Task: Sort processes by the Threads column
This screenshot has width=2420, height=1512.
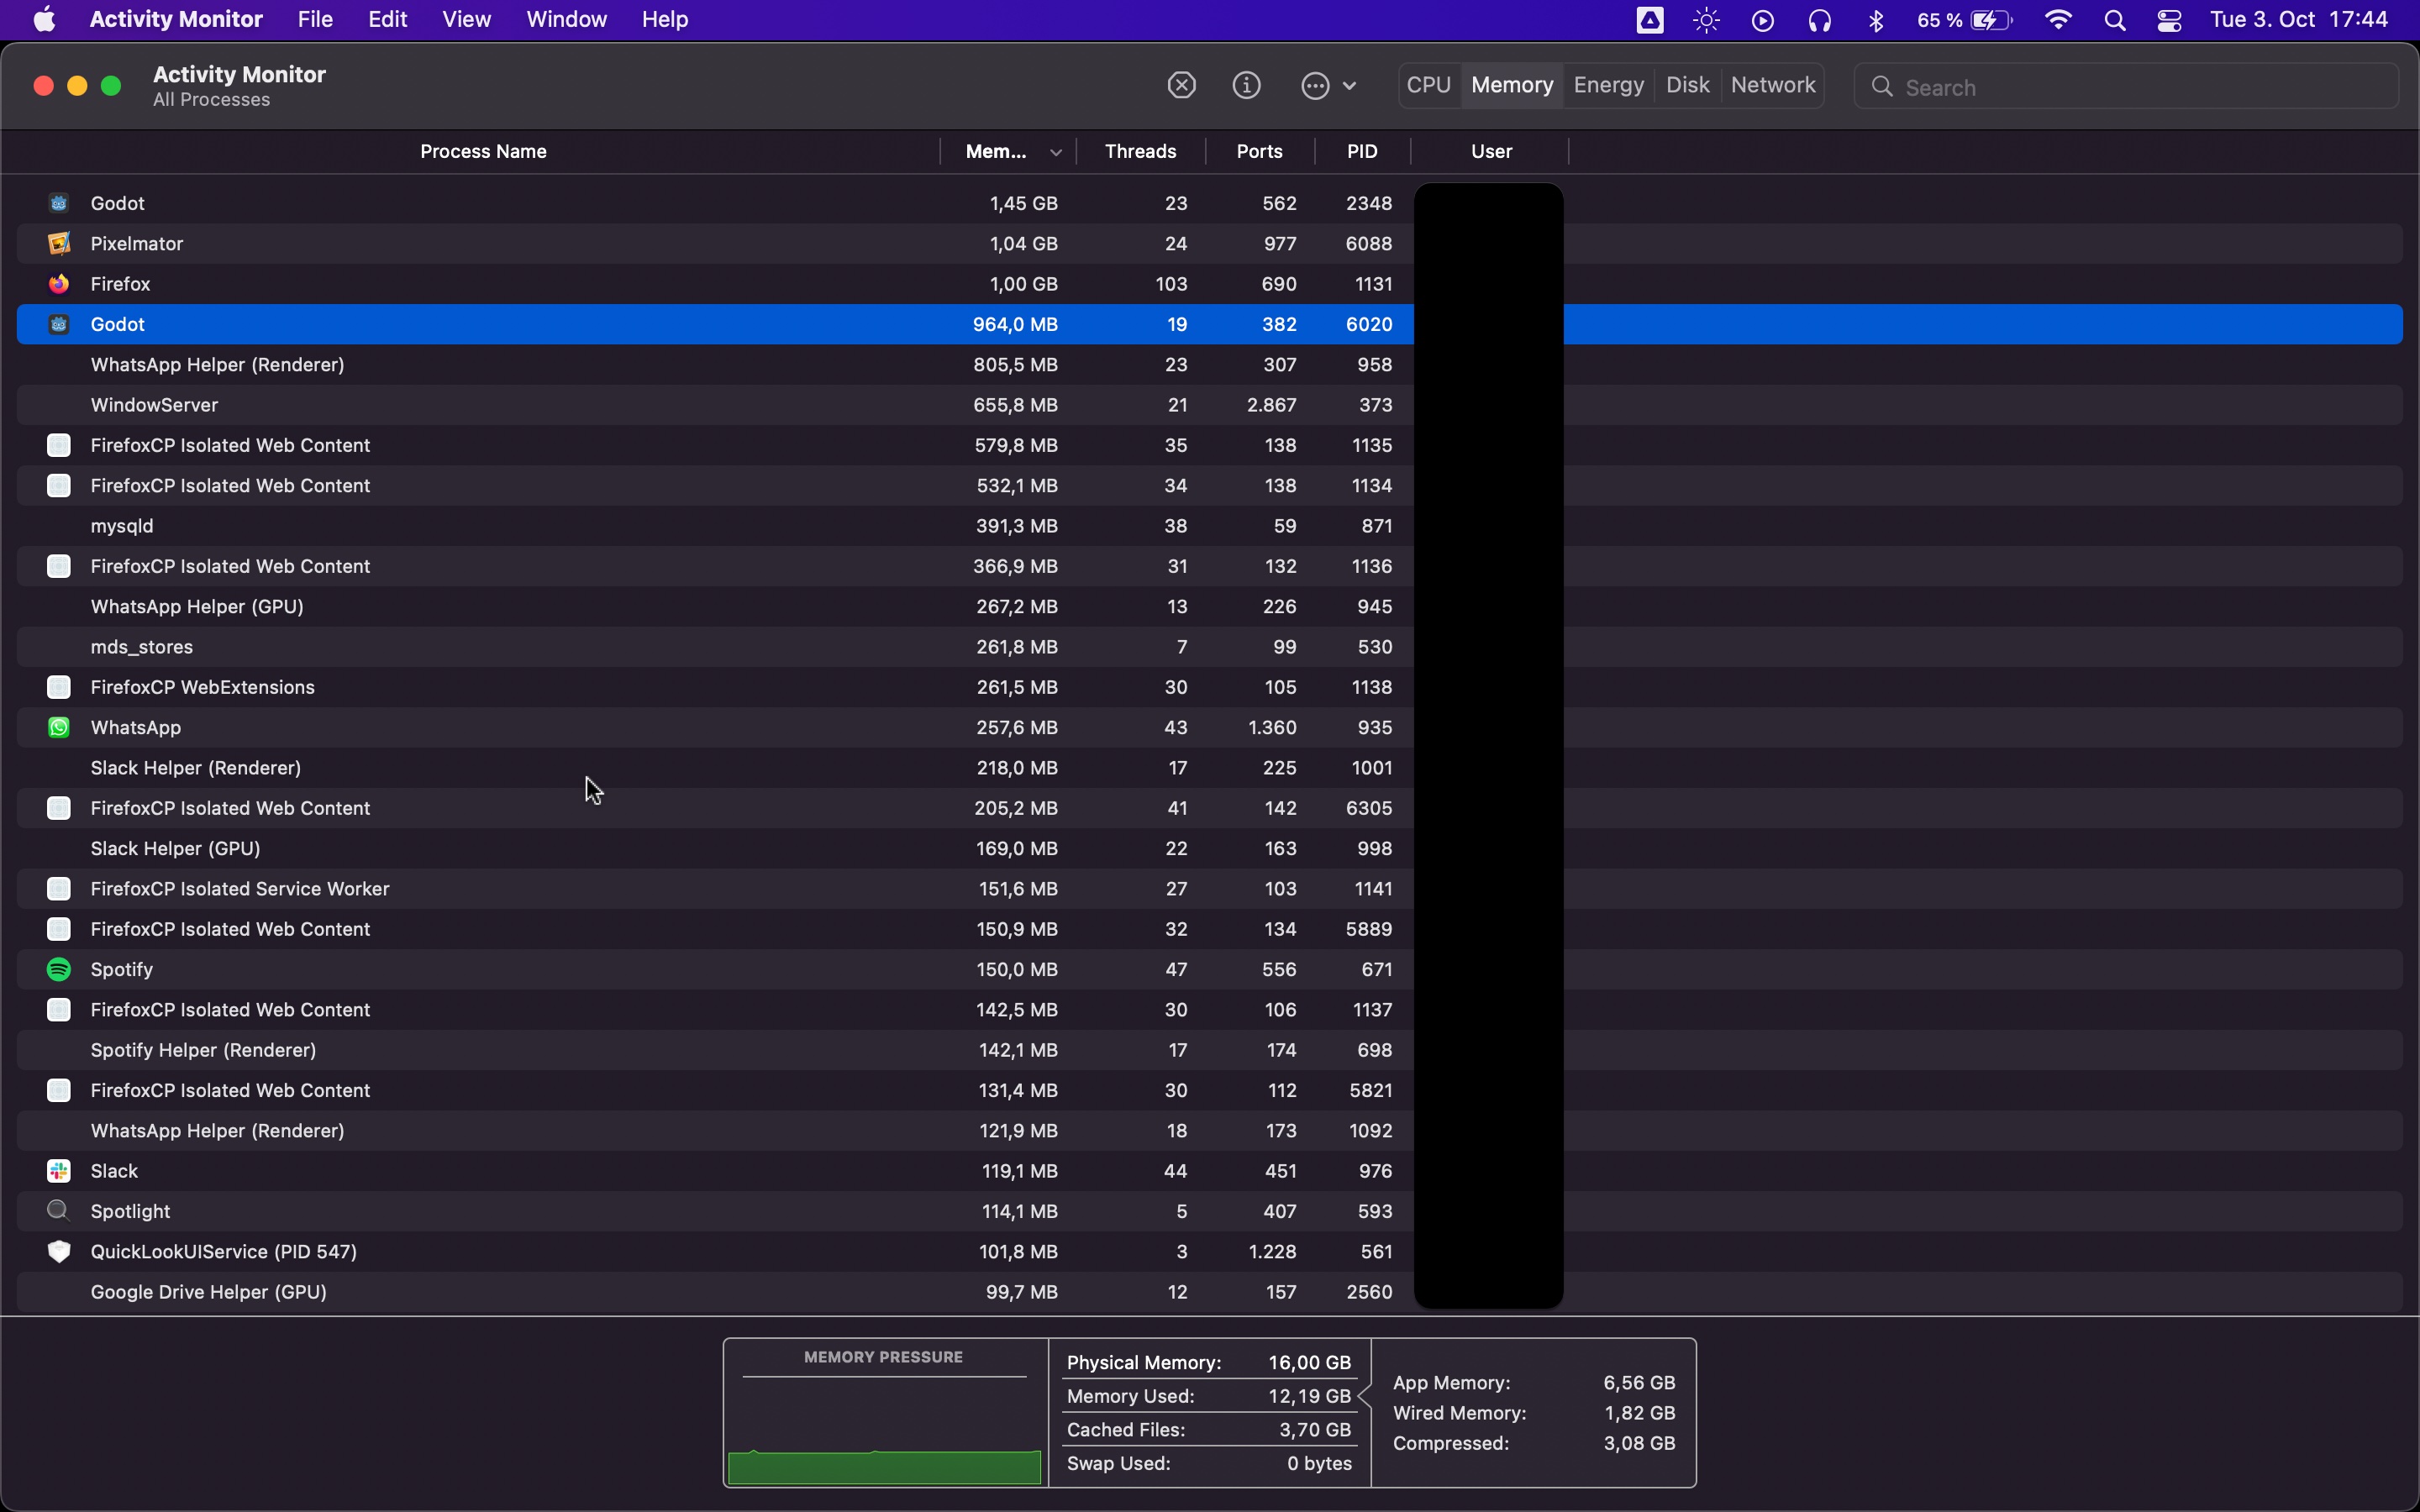Action: 1140,151
